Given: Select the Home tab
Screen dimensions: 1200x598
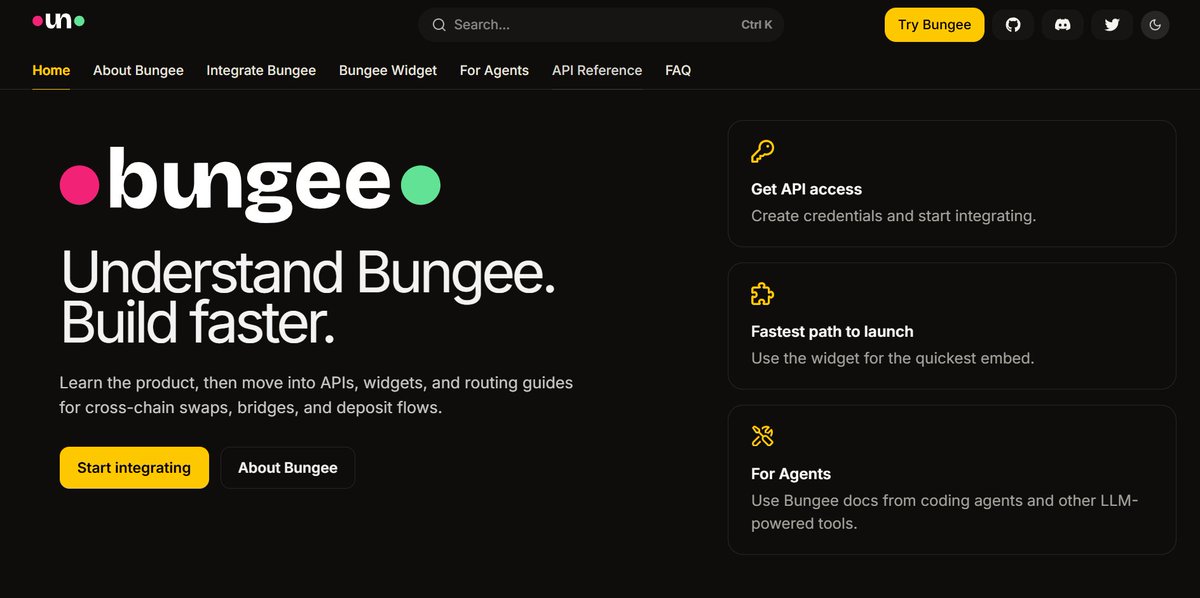Looking at the screenshot, I should (51, 70).
